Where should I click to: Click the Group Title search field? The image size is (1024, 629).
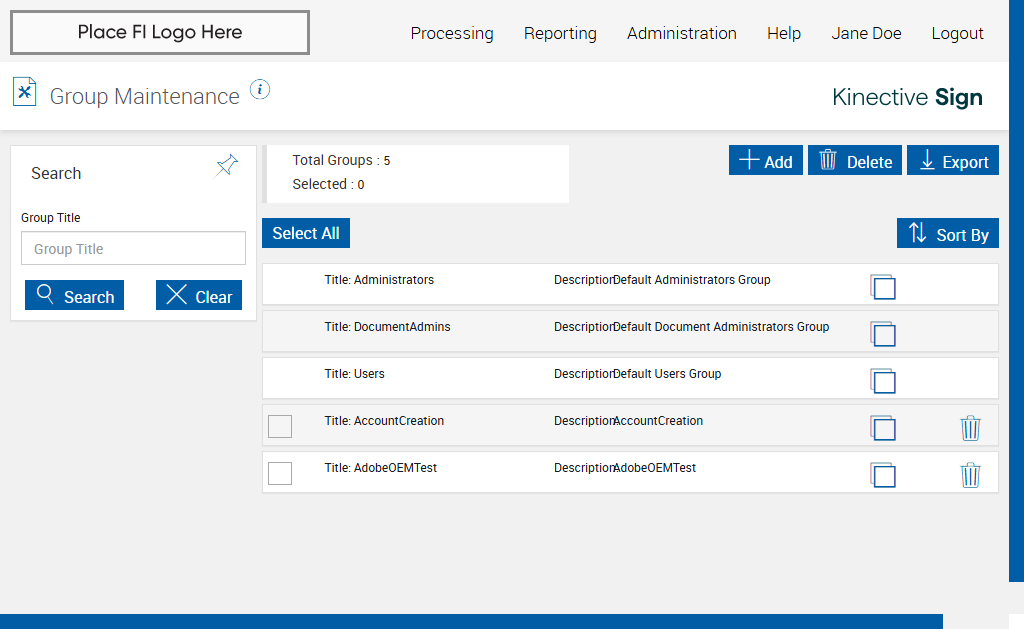click(x=133, y=249)
